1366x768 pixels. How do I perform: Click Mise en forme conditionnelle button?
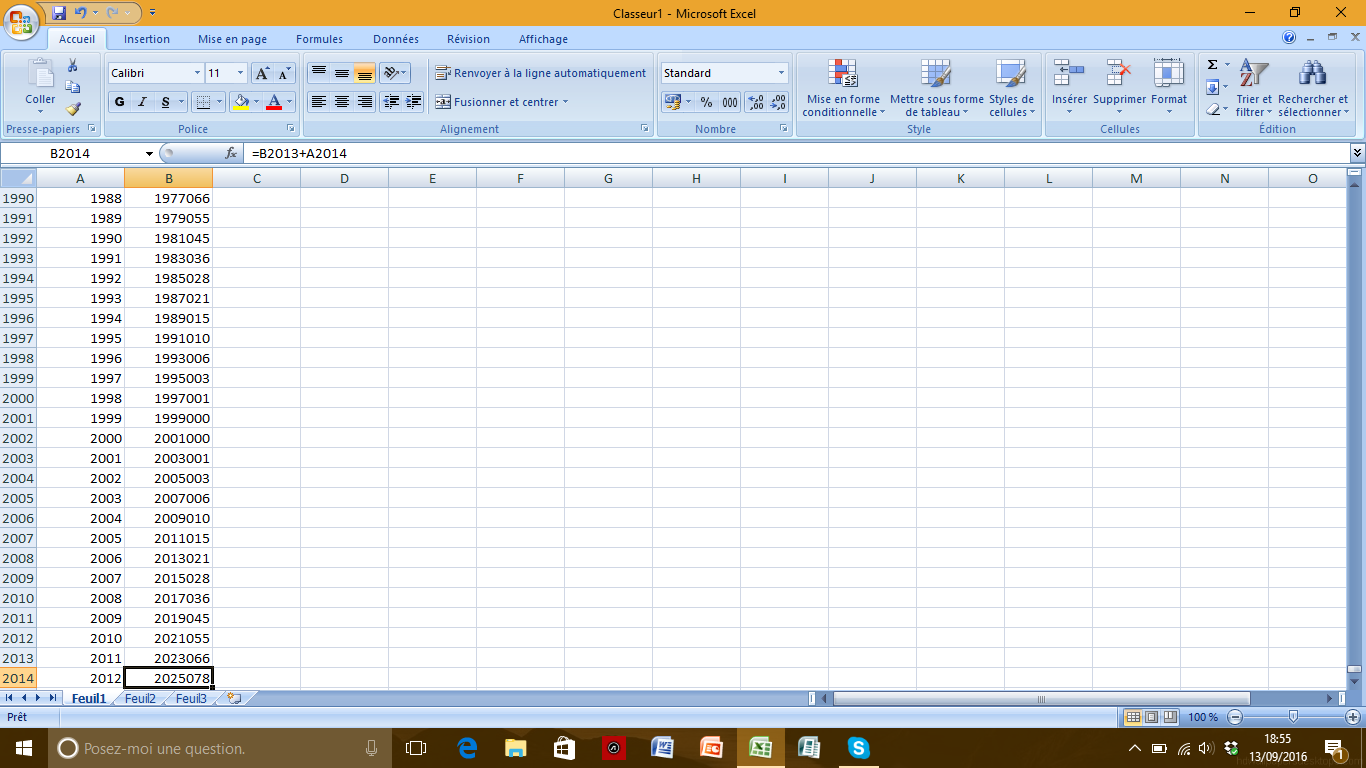coord(843,89)
